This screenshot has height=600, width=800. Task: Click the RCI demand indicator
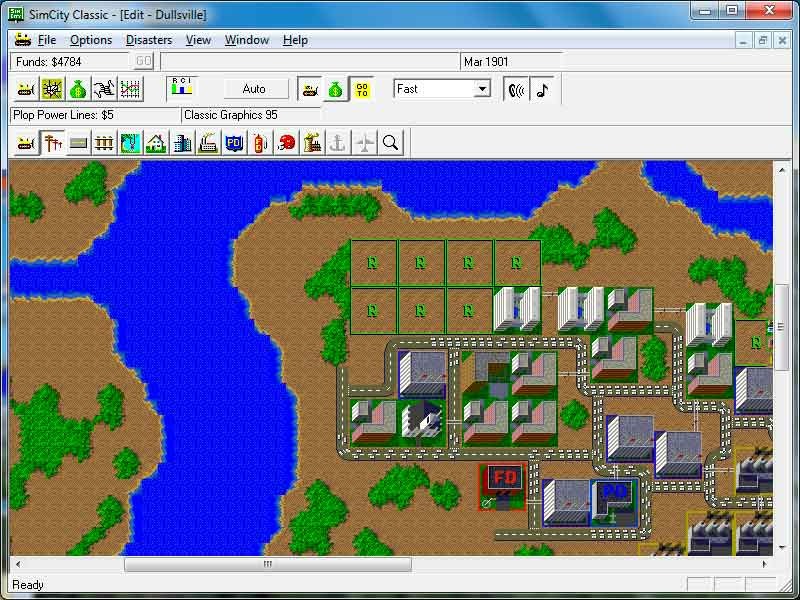[x=182, y=88]
